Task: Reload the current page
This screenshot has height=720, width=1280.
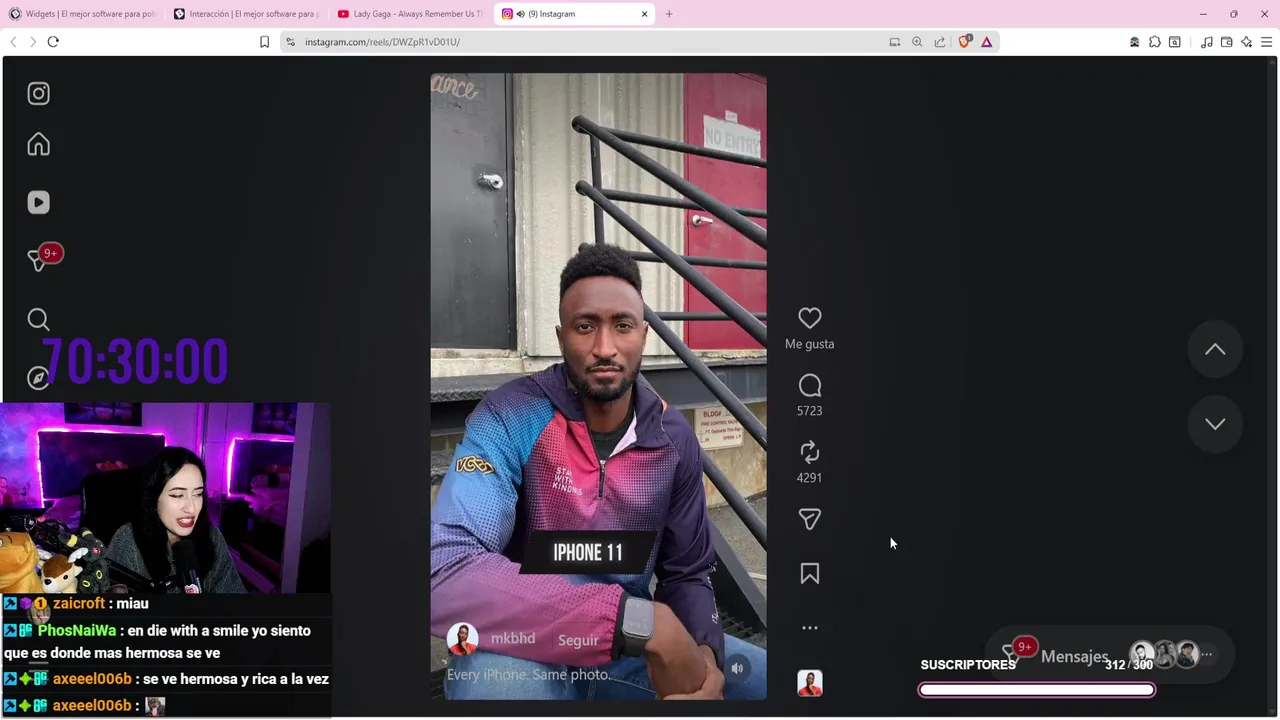Action: point(53,42)
